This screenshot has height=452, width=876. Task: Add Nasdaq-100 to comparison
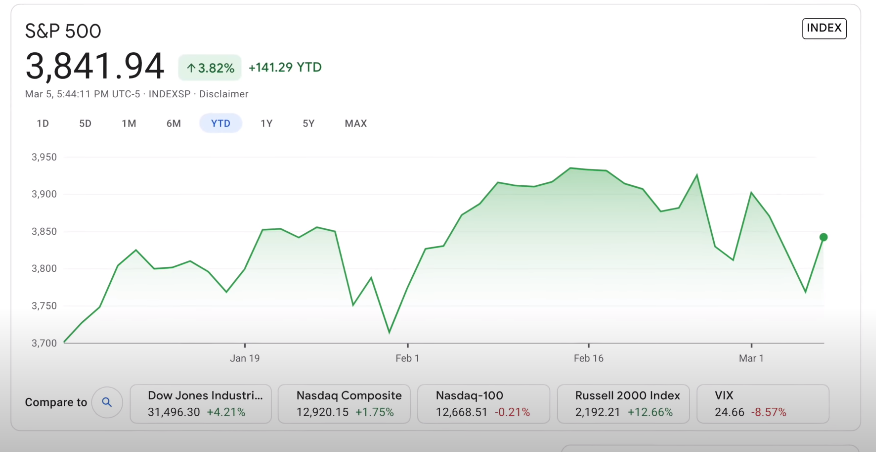[x=483, y=403]
